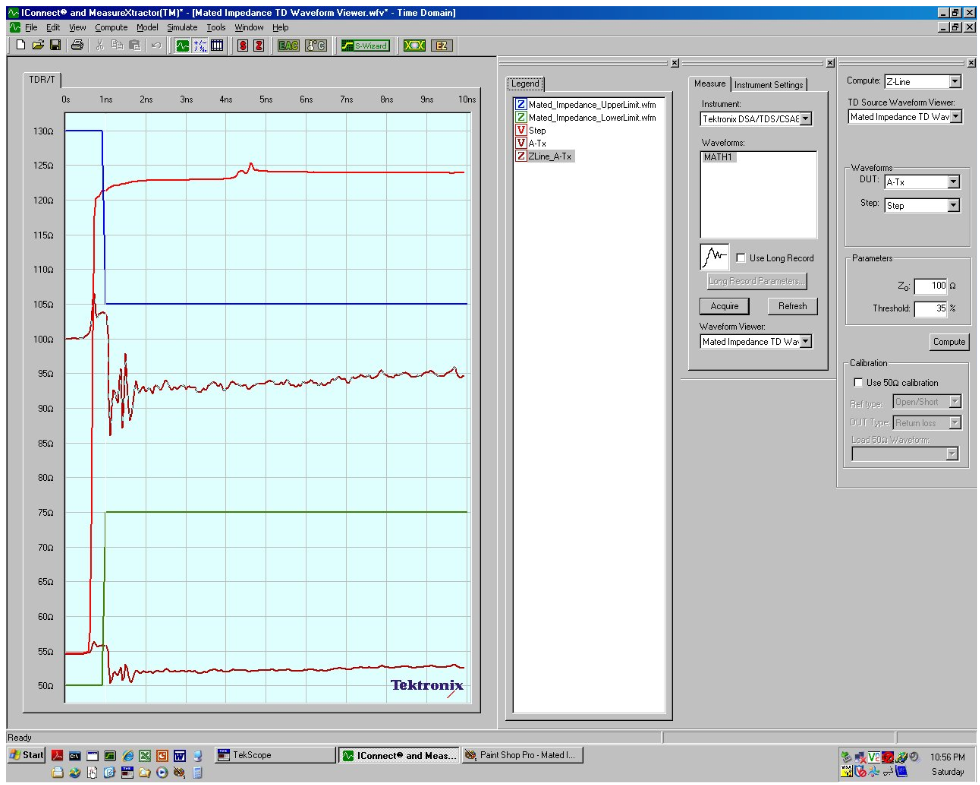Switch to the Instrument Settings tab
Viewport: 980px width, 785px height.
point(769,84)
